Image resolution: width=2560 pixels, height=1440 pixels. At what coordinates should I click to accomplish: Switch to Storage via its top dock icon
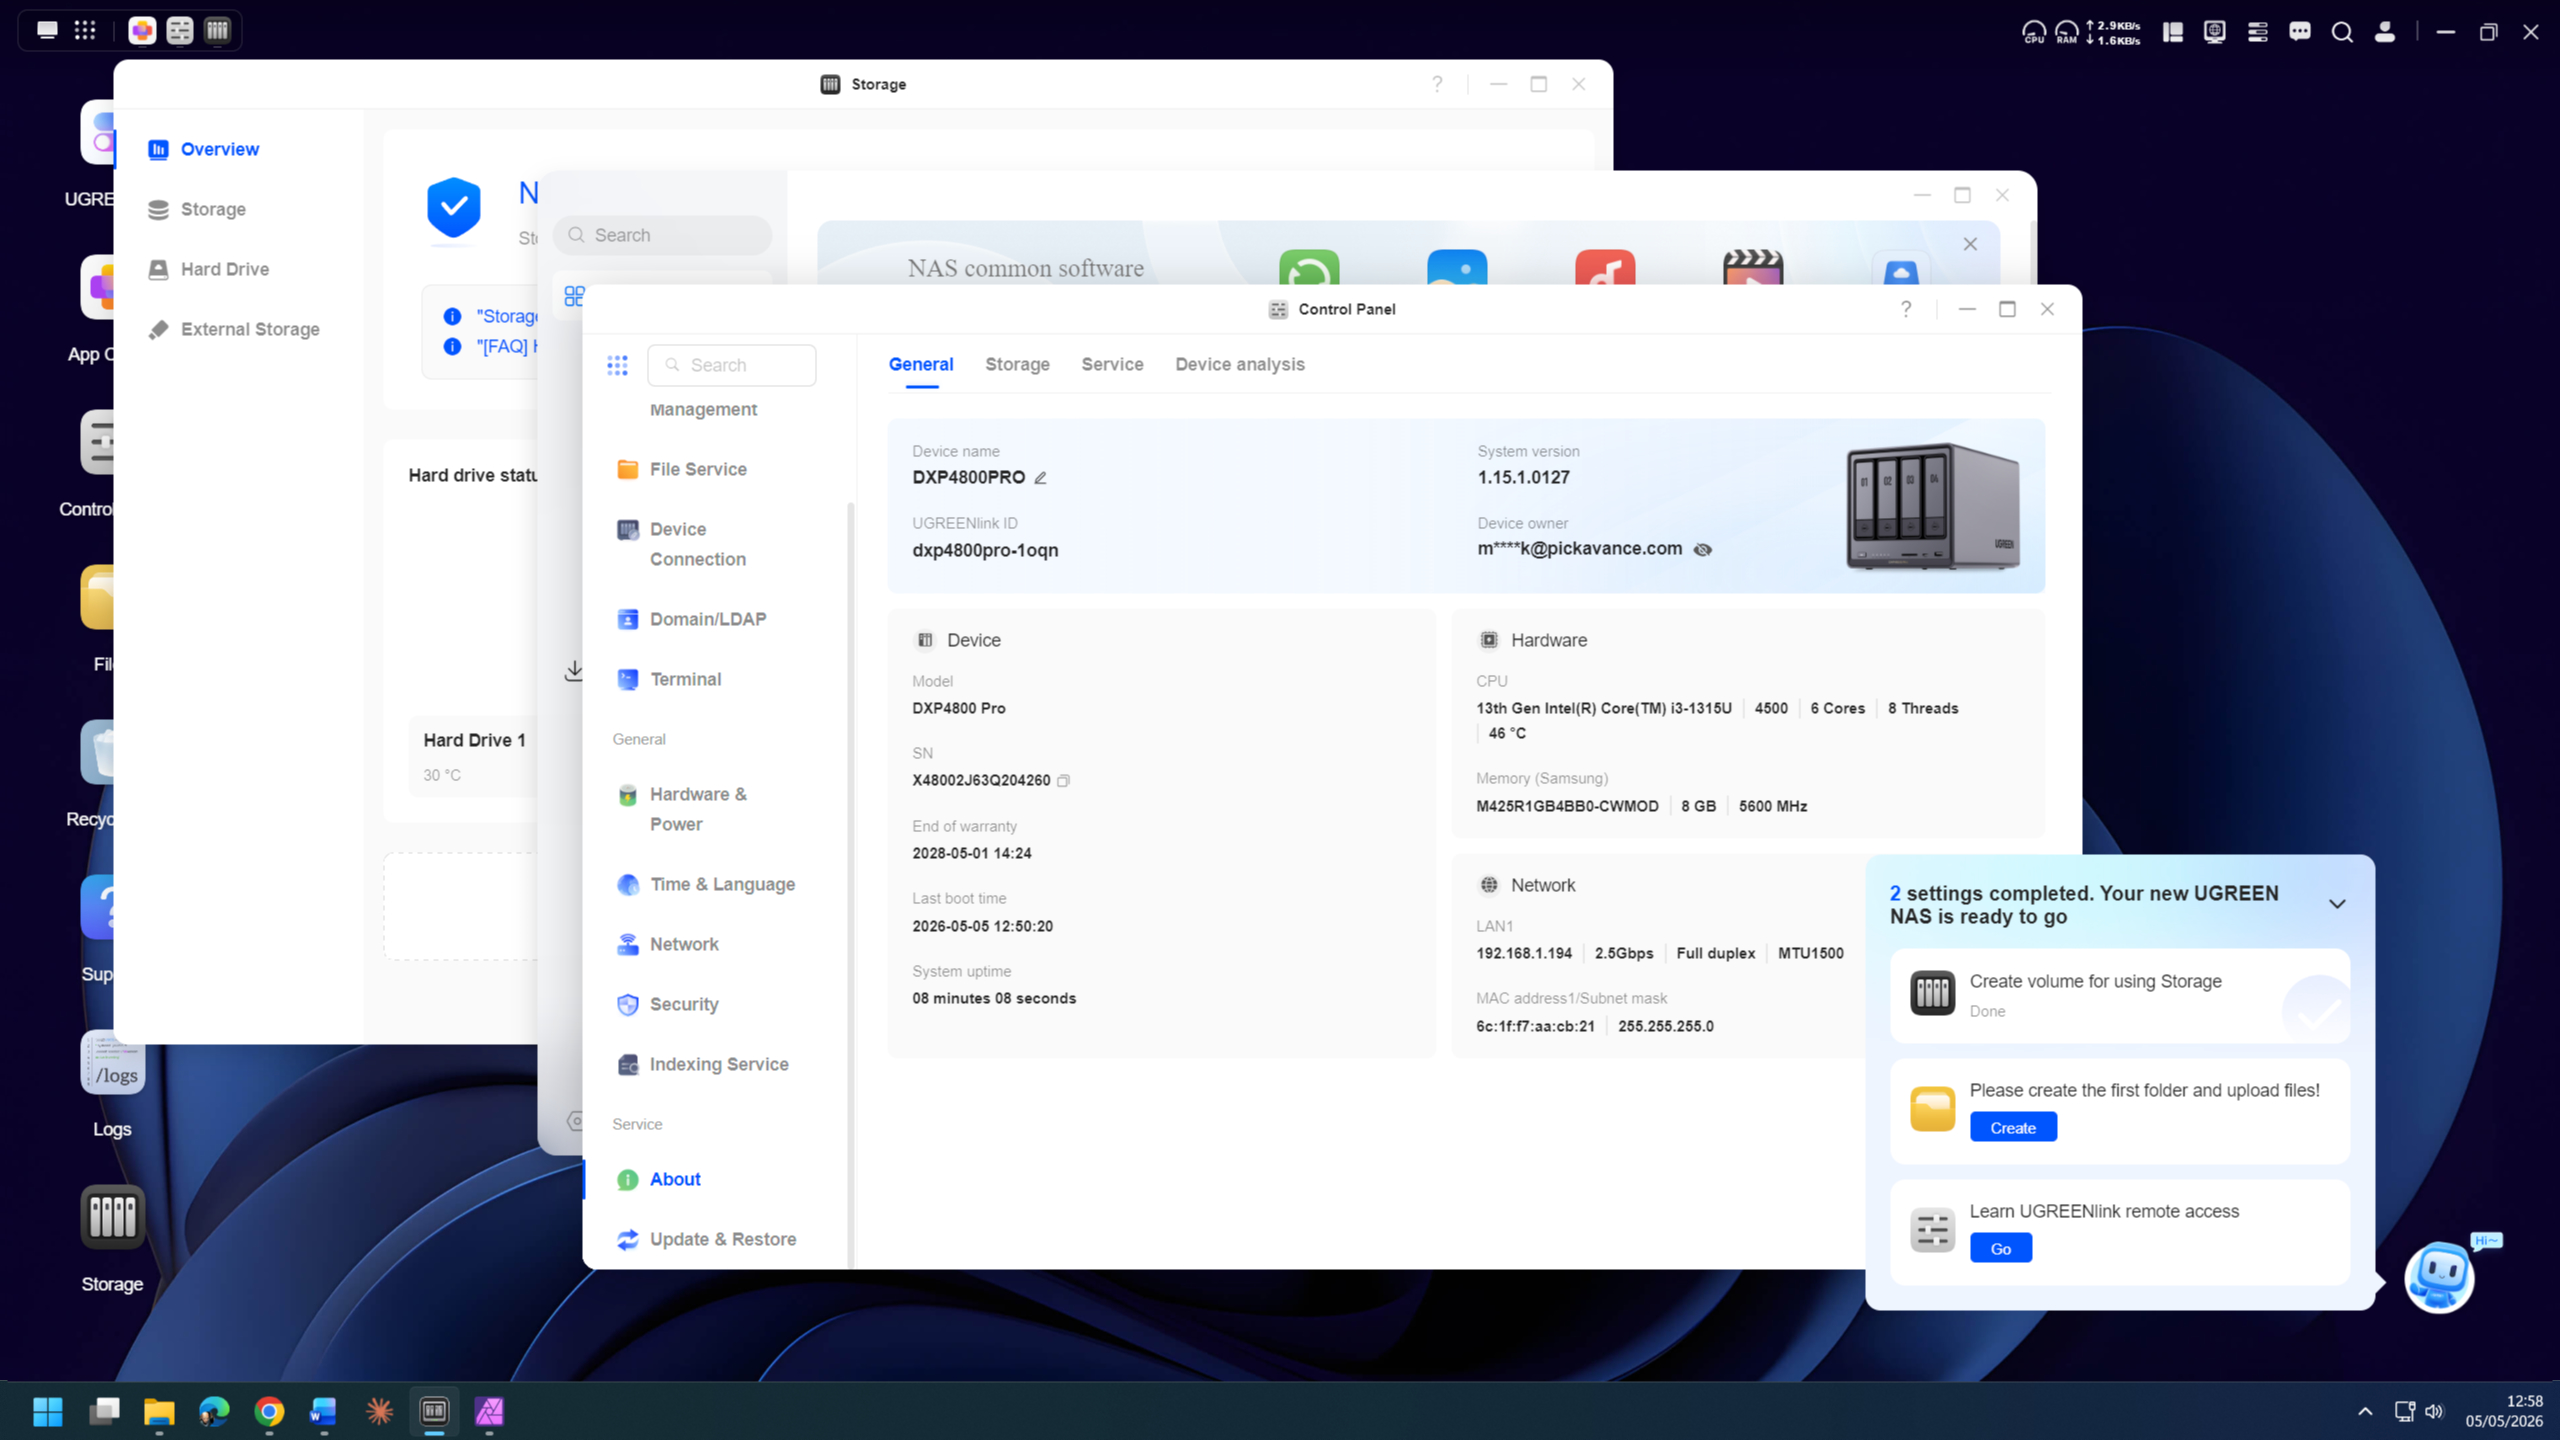(217, 31)
